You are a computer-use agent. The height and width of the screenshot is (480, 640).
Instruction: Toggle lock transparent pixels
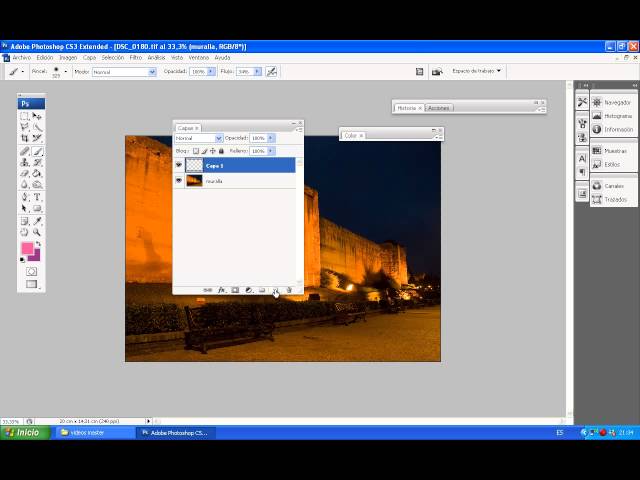pyautogui.click(x=196, y=151)
